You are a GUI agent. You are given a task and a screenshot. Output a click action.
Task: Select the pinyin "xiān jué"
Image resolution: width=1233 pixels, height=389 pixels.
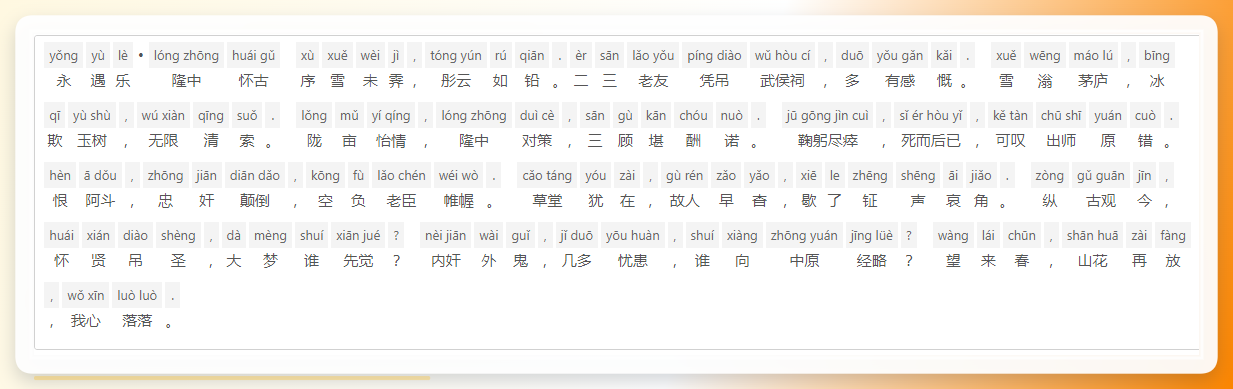357,236
